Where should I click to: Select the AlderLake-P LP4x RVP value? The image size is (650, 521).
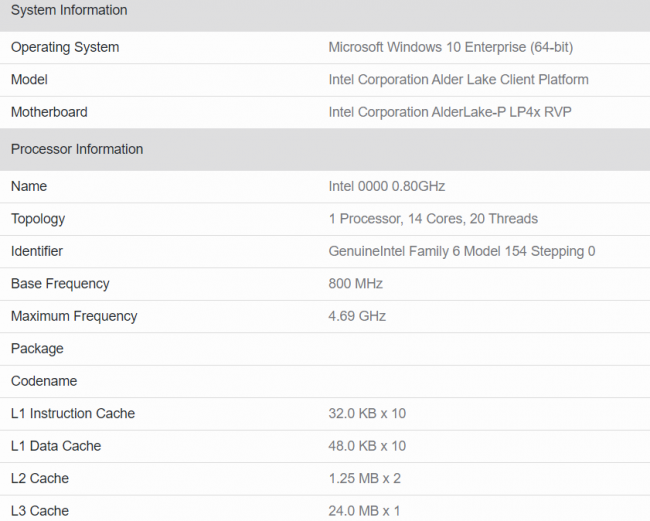pos(449,112)
